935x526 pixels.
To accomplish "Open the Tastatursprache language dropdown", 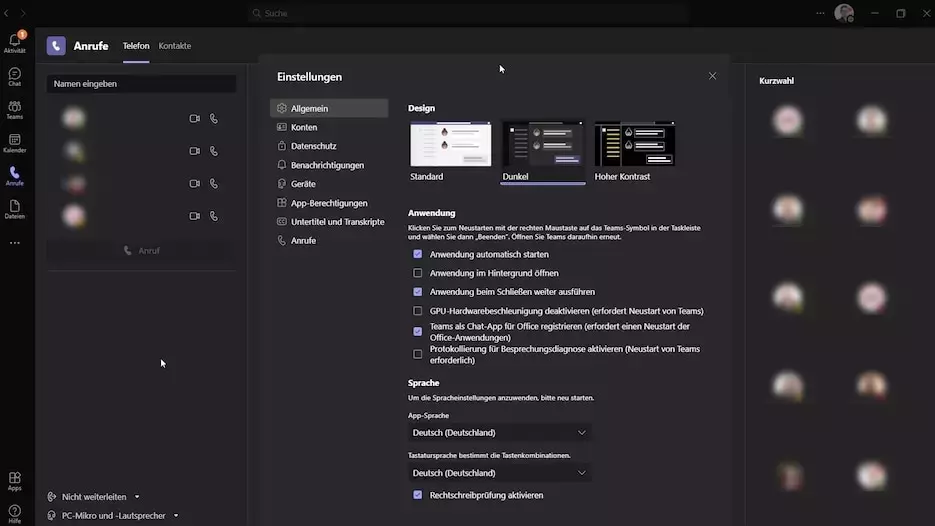I will coord(499,473).
